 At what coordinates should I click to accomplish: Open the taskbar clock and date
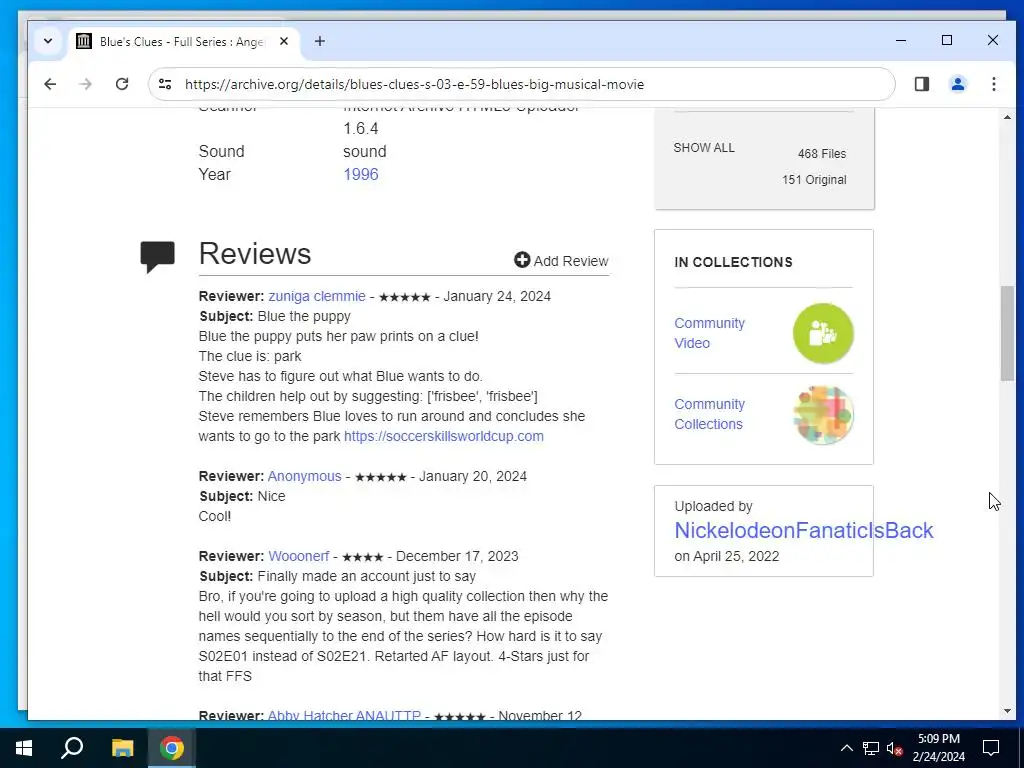coord(938,748)
